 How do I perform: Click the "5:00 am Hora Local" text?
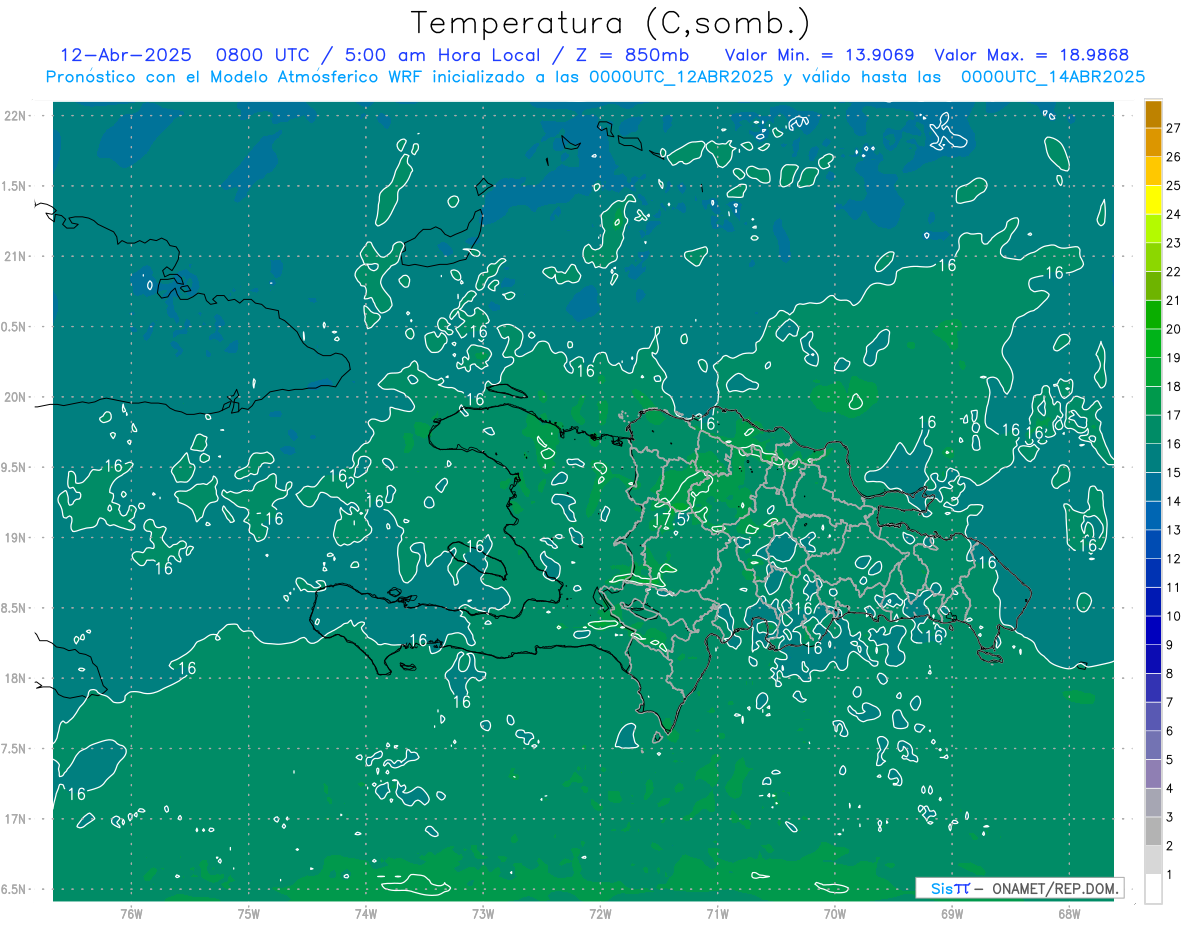pyautogui.click(x=442, y=55)
